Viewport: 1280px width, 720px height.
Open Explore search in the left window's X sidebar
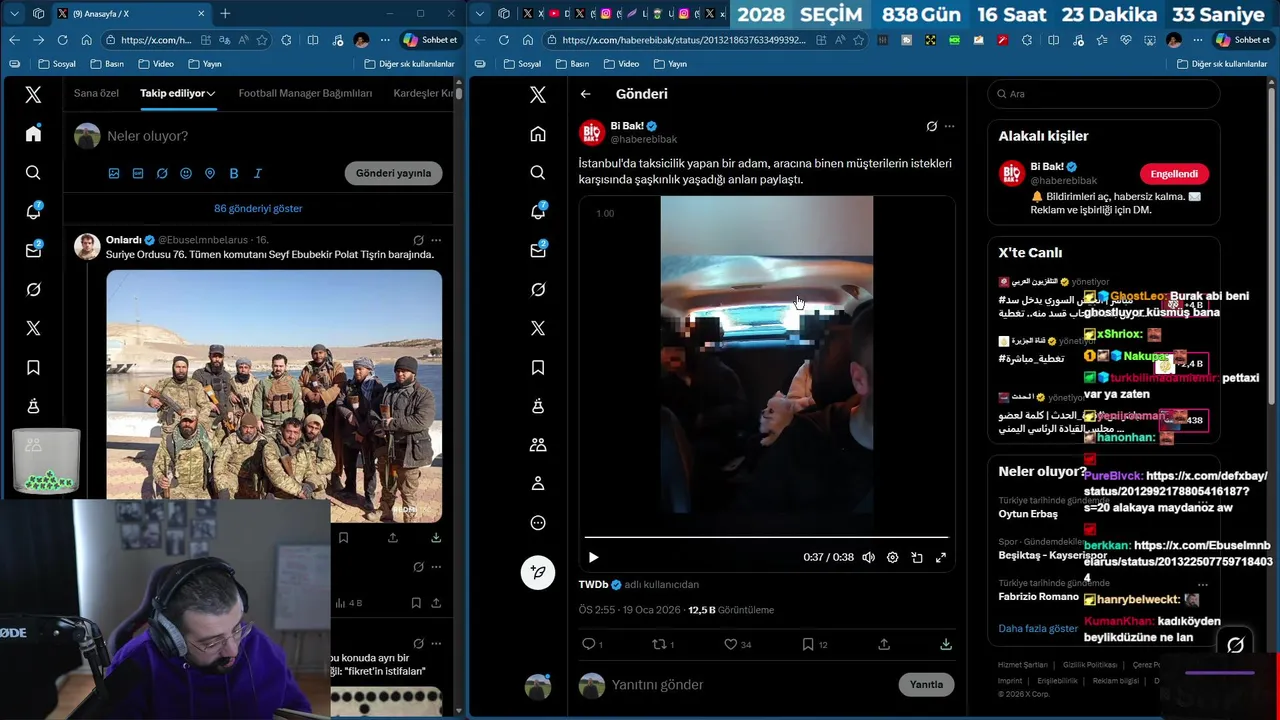click(33, 173)
